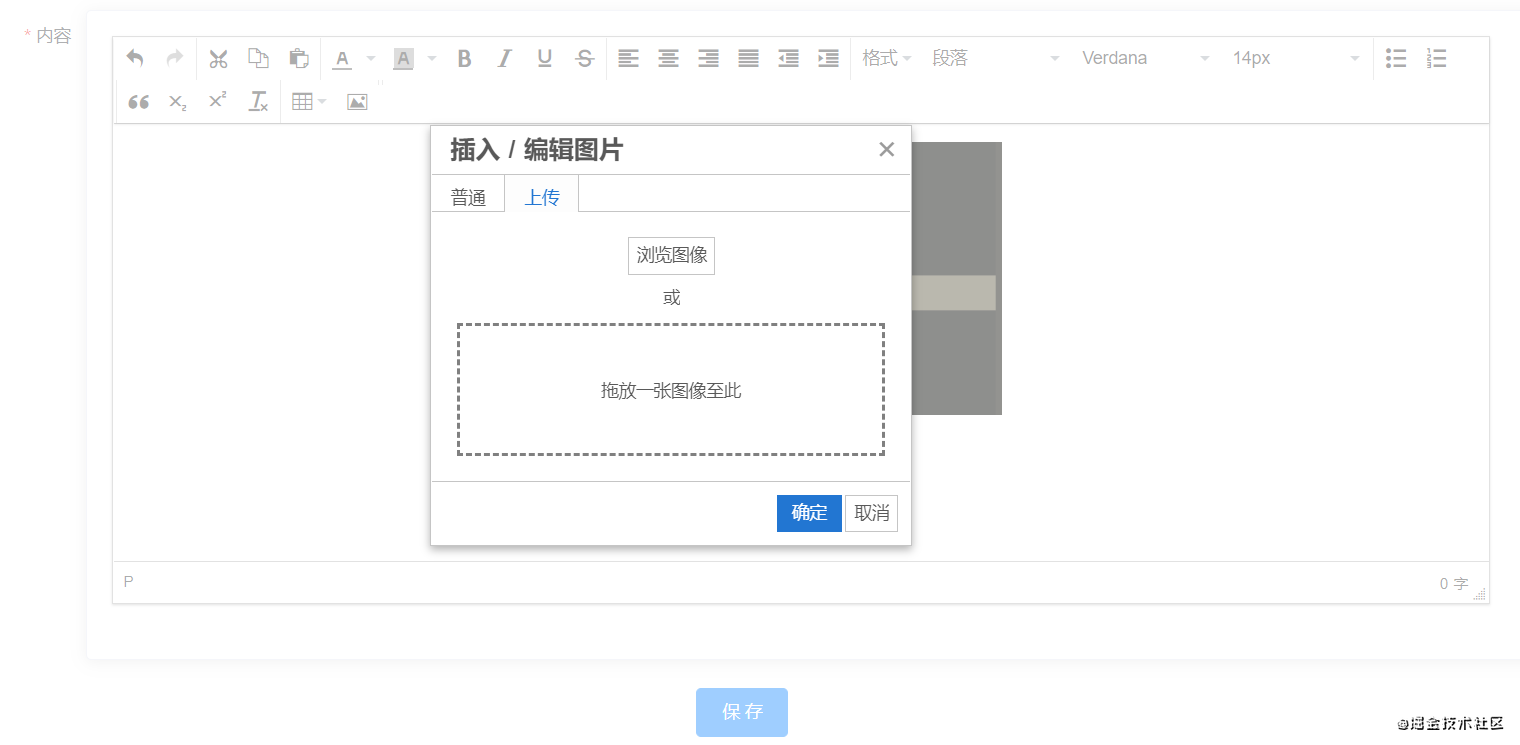Click the editor resize handle corner

tap(1479, 593)
